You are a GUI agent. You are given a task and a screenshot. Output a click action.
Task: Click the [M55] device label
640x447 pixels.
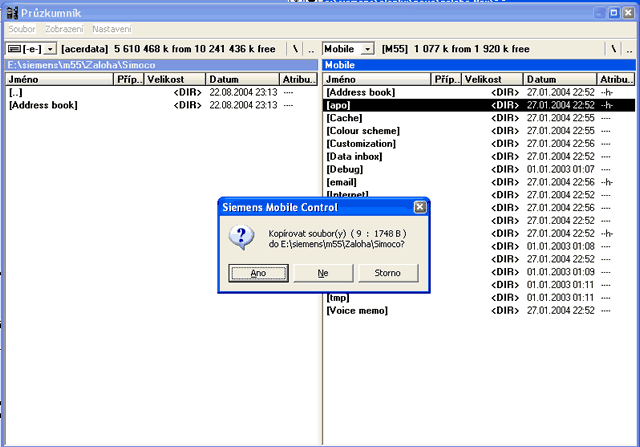coord(395,49)
